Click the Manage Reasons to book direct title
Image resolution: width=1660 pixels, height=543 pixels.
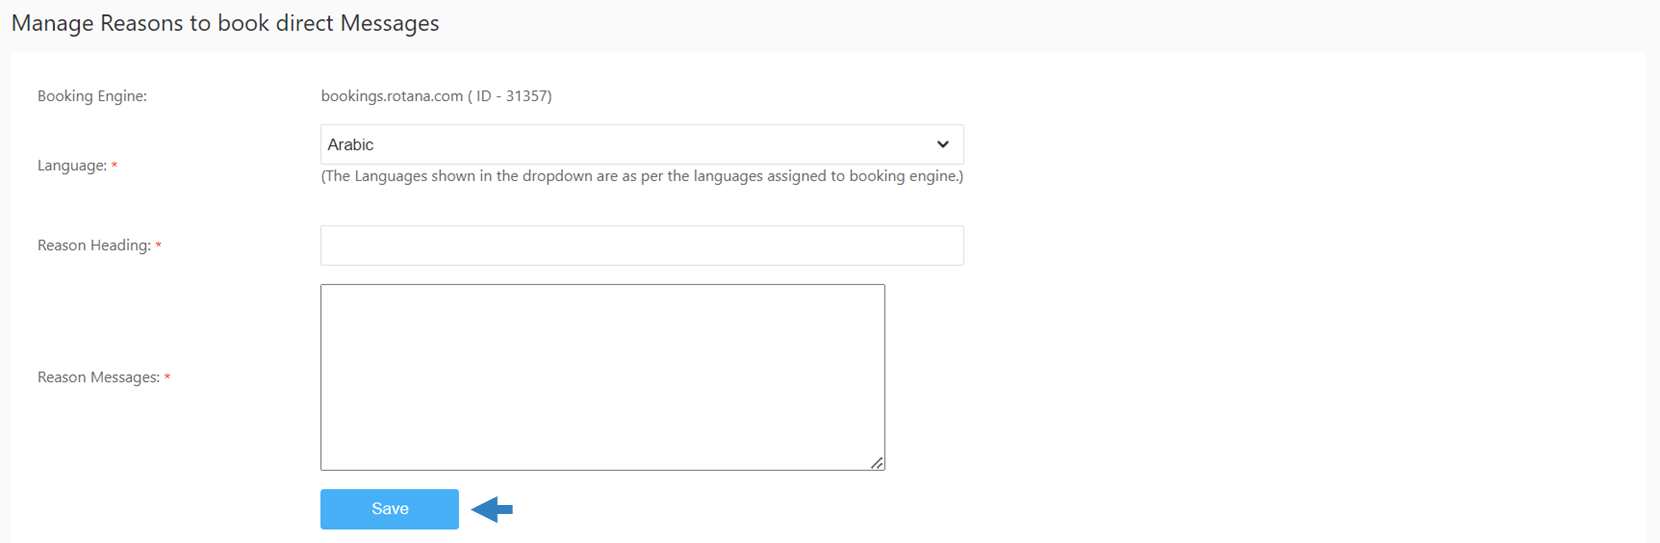225,23
